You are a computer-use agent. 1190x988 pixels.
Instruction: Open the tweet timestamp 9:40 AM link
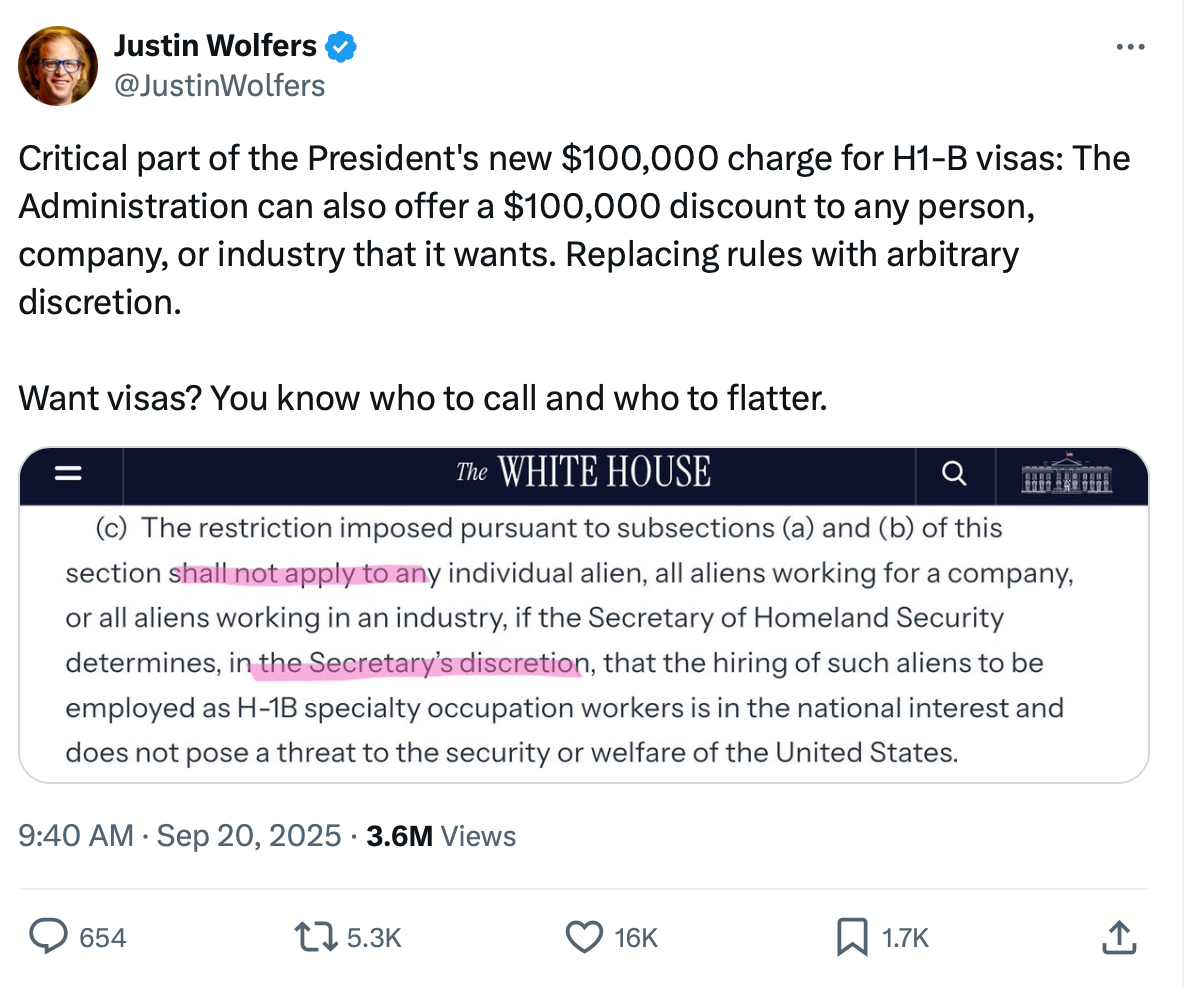pyautogui.click(x=76, y=835)
